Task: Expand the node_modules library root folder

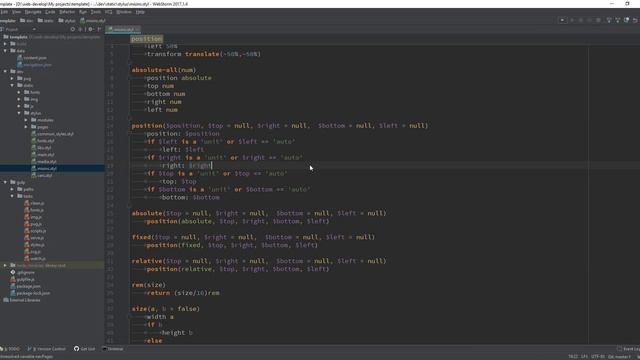Action: pyautogui.click(x=5, y=265)
